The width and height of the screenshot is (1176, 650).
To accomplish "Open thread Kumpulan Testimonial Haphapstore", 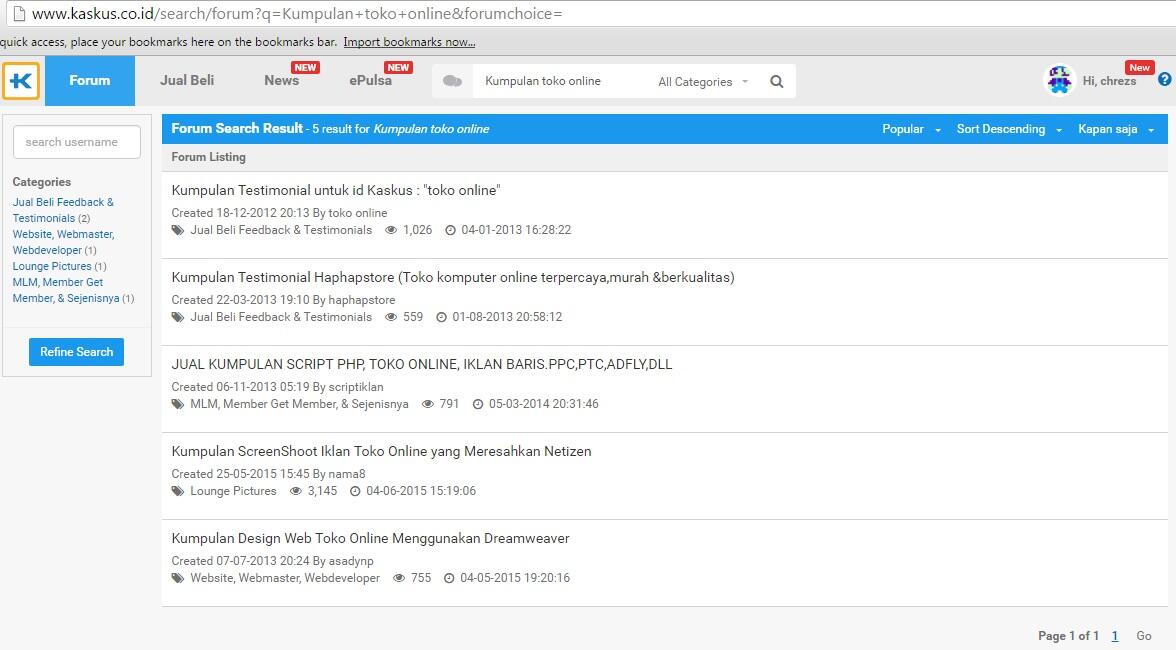I will [x=453, y=277].
